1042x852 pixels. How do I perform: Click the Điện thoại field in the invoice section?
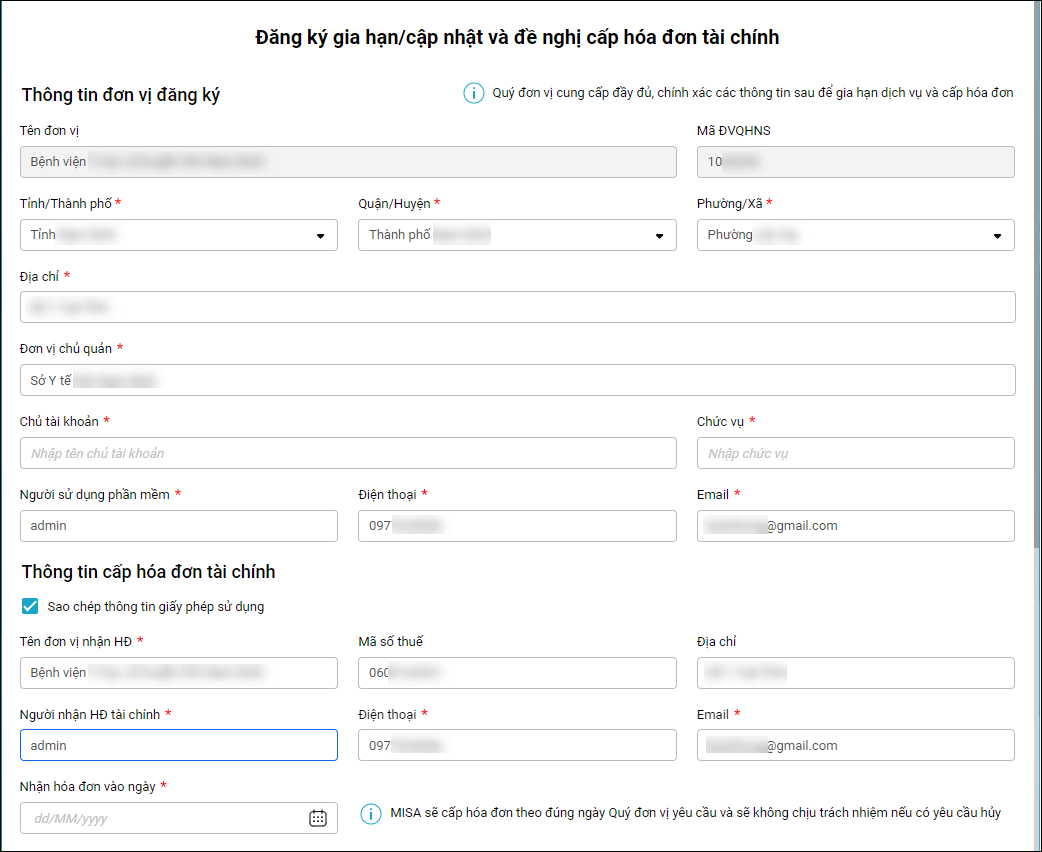[x=517, y=745]
